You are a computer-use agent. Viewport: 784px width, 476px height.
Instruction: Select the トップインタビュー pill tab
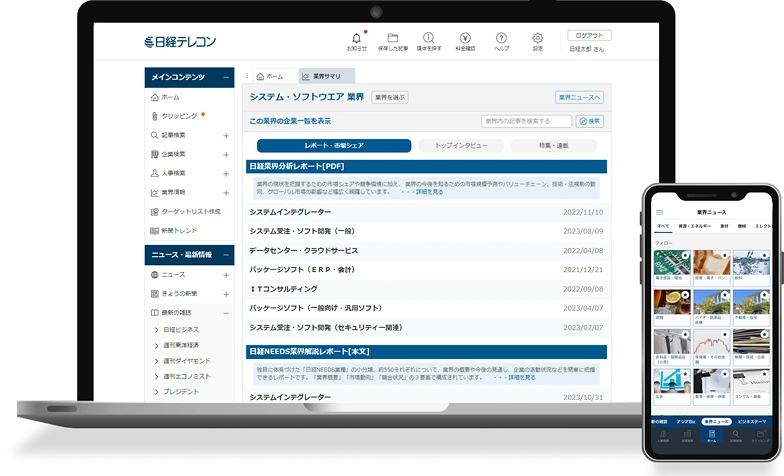[x=461, y=146]
